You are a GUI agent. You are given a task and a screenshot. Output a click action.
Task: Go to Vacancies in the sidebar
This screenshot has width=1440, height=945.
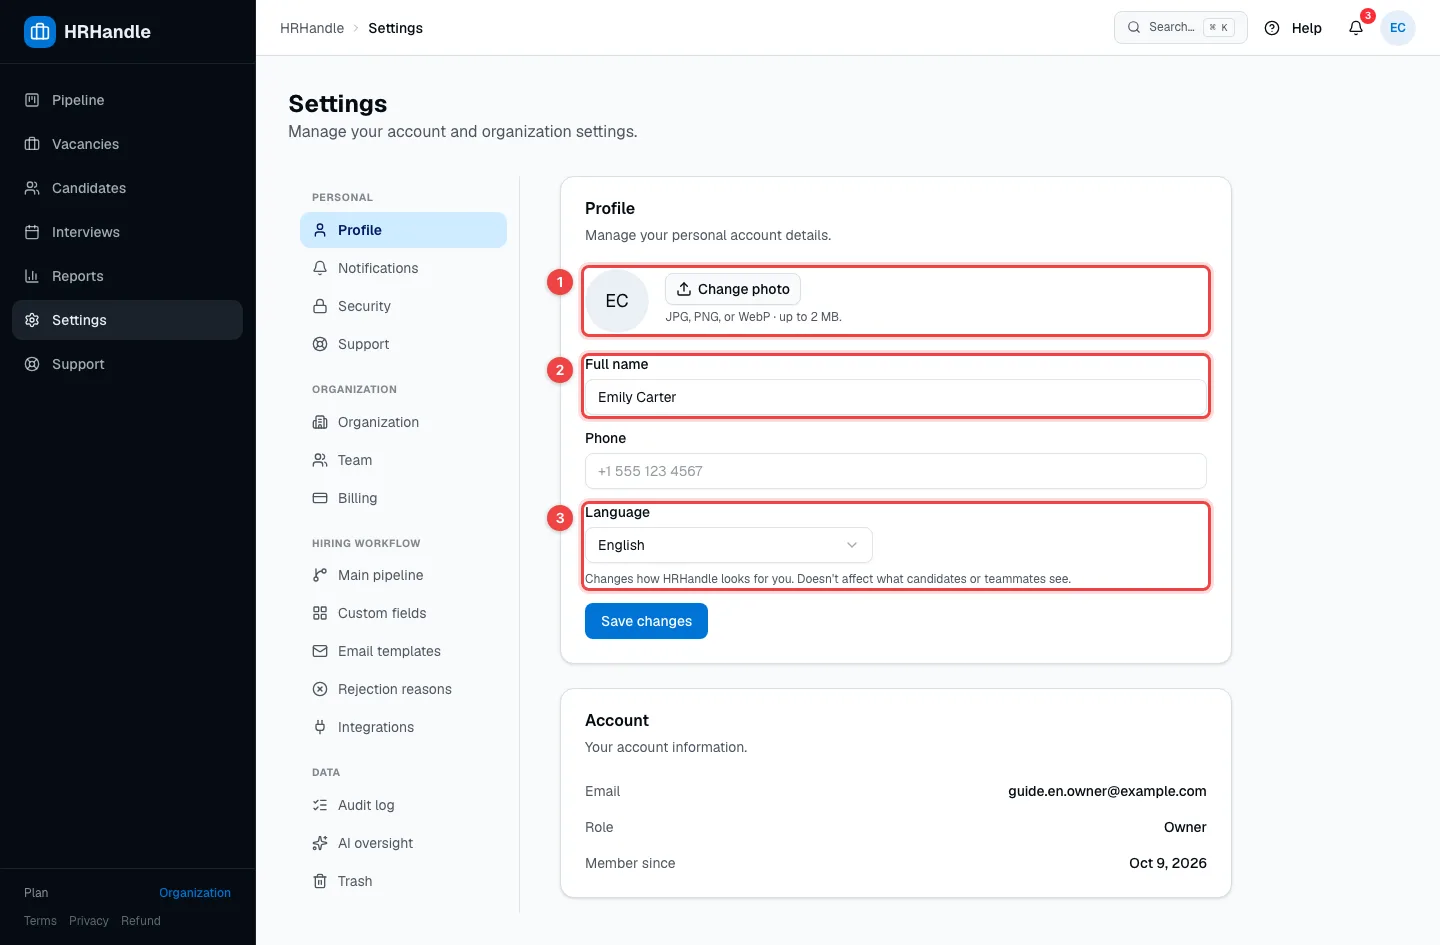(127, 144)
